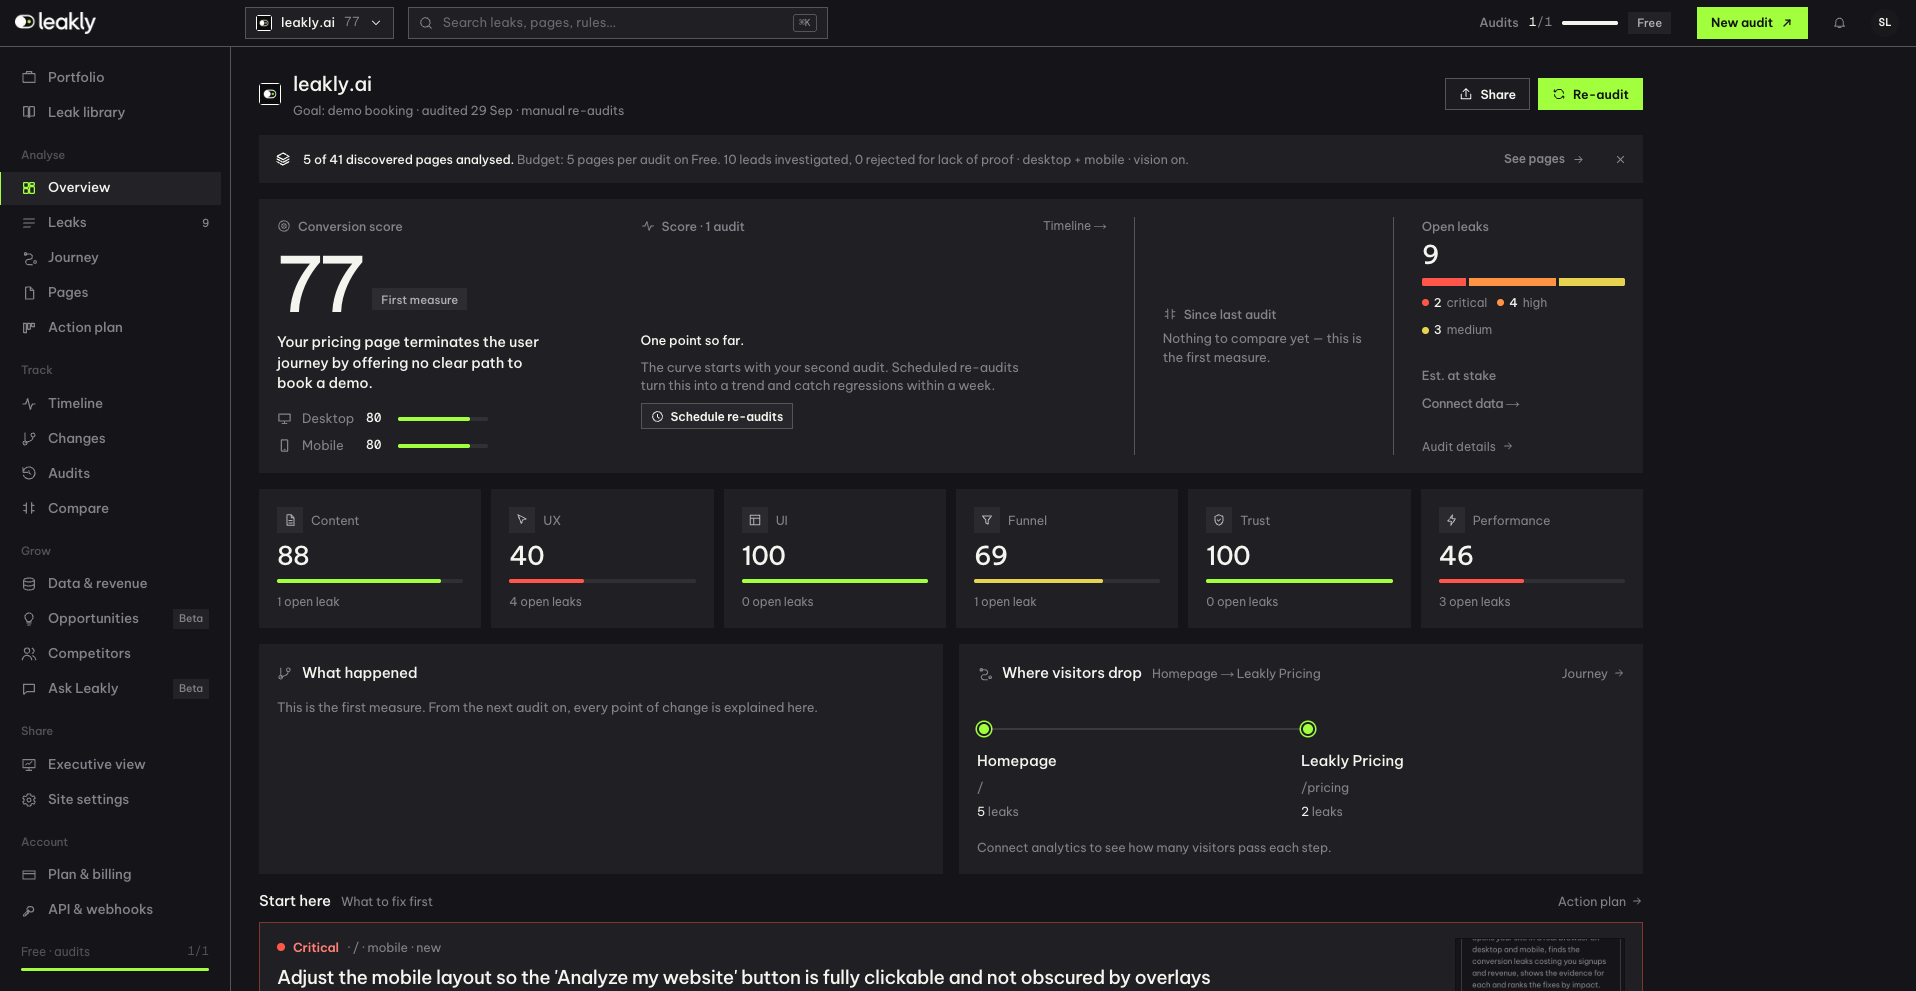Focus the search leaks, pages, rules field
The height and width of the screenshot is (991, 1916).
[618, 23]
